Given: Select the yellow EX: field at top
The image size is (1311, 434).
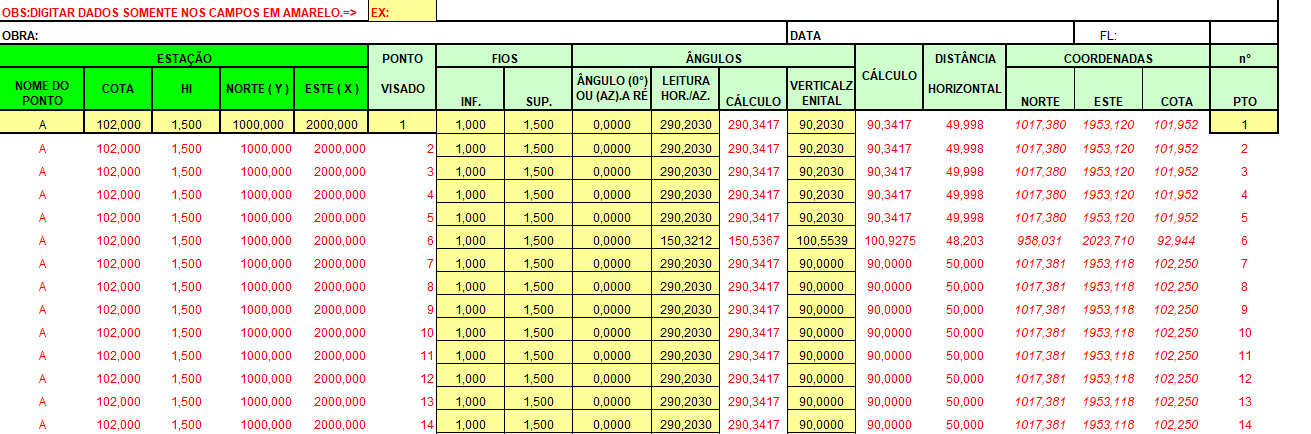Looking at the screenshot, I should pos(402,11).
